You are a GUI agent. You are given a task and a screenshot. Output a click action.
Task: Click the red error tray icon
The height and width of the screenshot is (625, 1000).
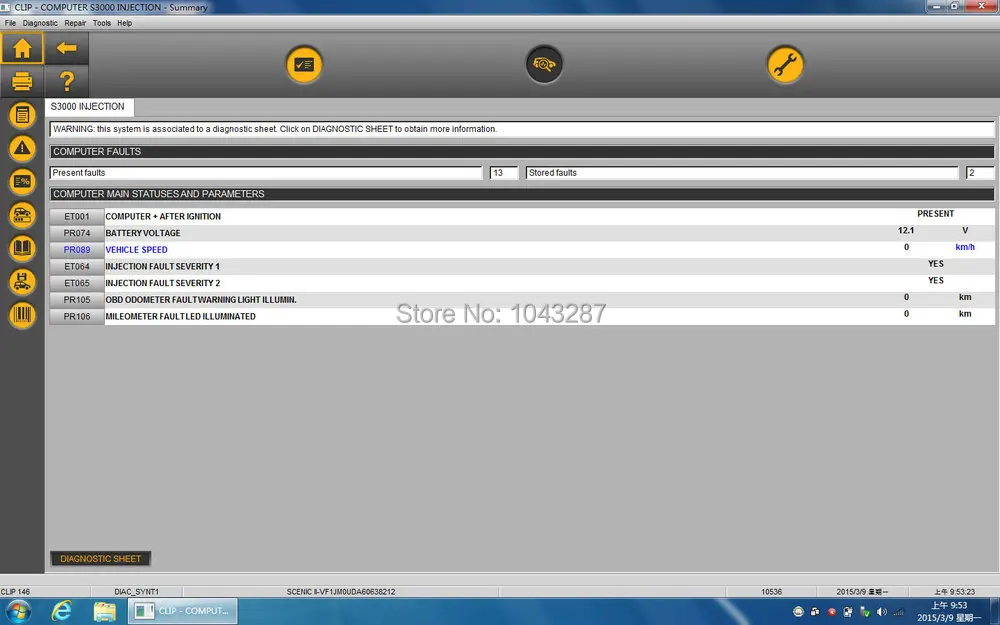[832, 612]
